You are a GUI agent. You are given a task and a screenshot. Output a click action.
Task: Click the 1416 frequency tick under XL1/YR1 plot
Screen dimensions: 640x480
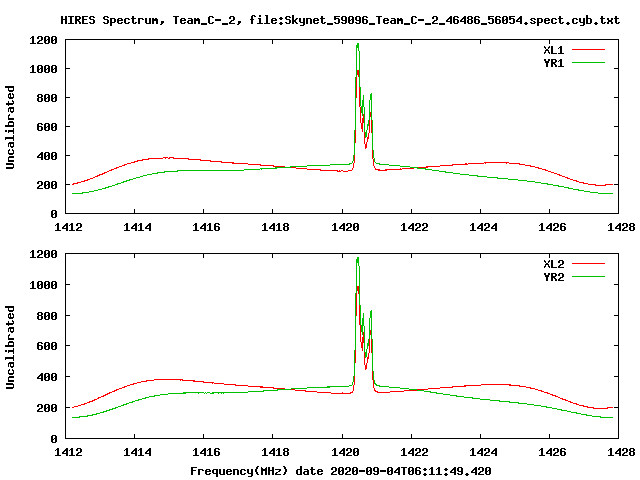[x=206, y=227]
